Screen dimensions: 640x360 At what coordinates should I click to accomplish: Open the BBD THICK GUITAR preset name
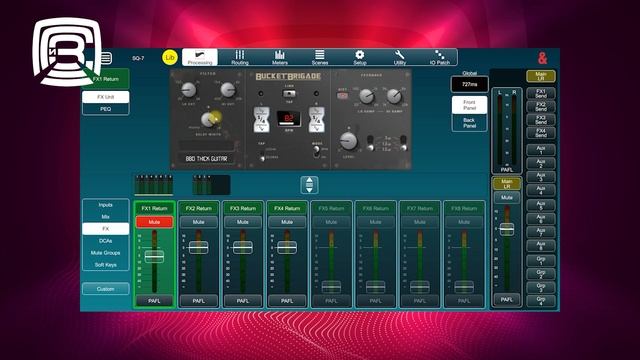[207, 158]
